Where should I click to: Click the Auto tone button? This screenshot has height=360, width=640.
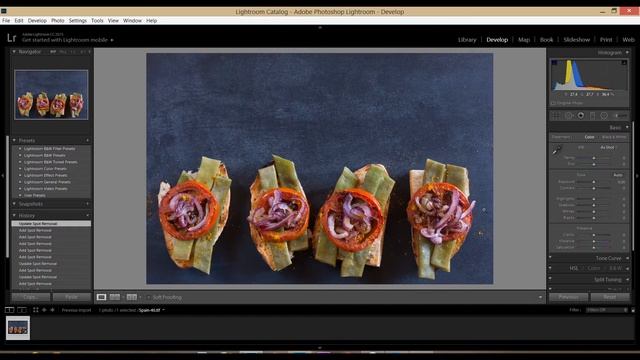pos(618,175)
